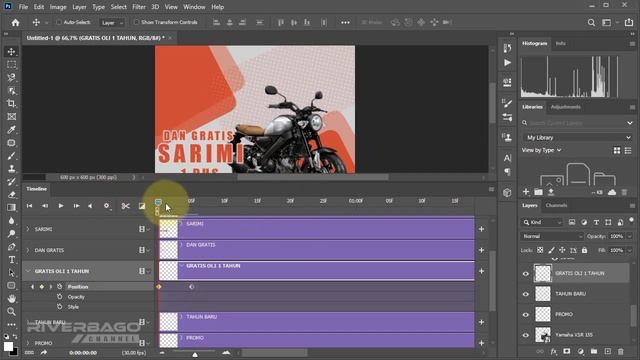The image size is (640, 360).
Task: Switch to the Info tab
Action: pyautogui.click(x=560, y=43)
